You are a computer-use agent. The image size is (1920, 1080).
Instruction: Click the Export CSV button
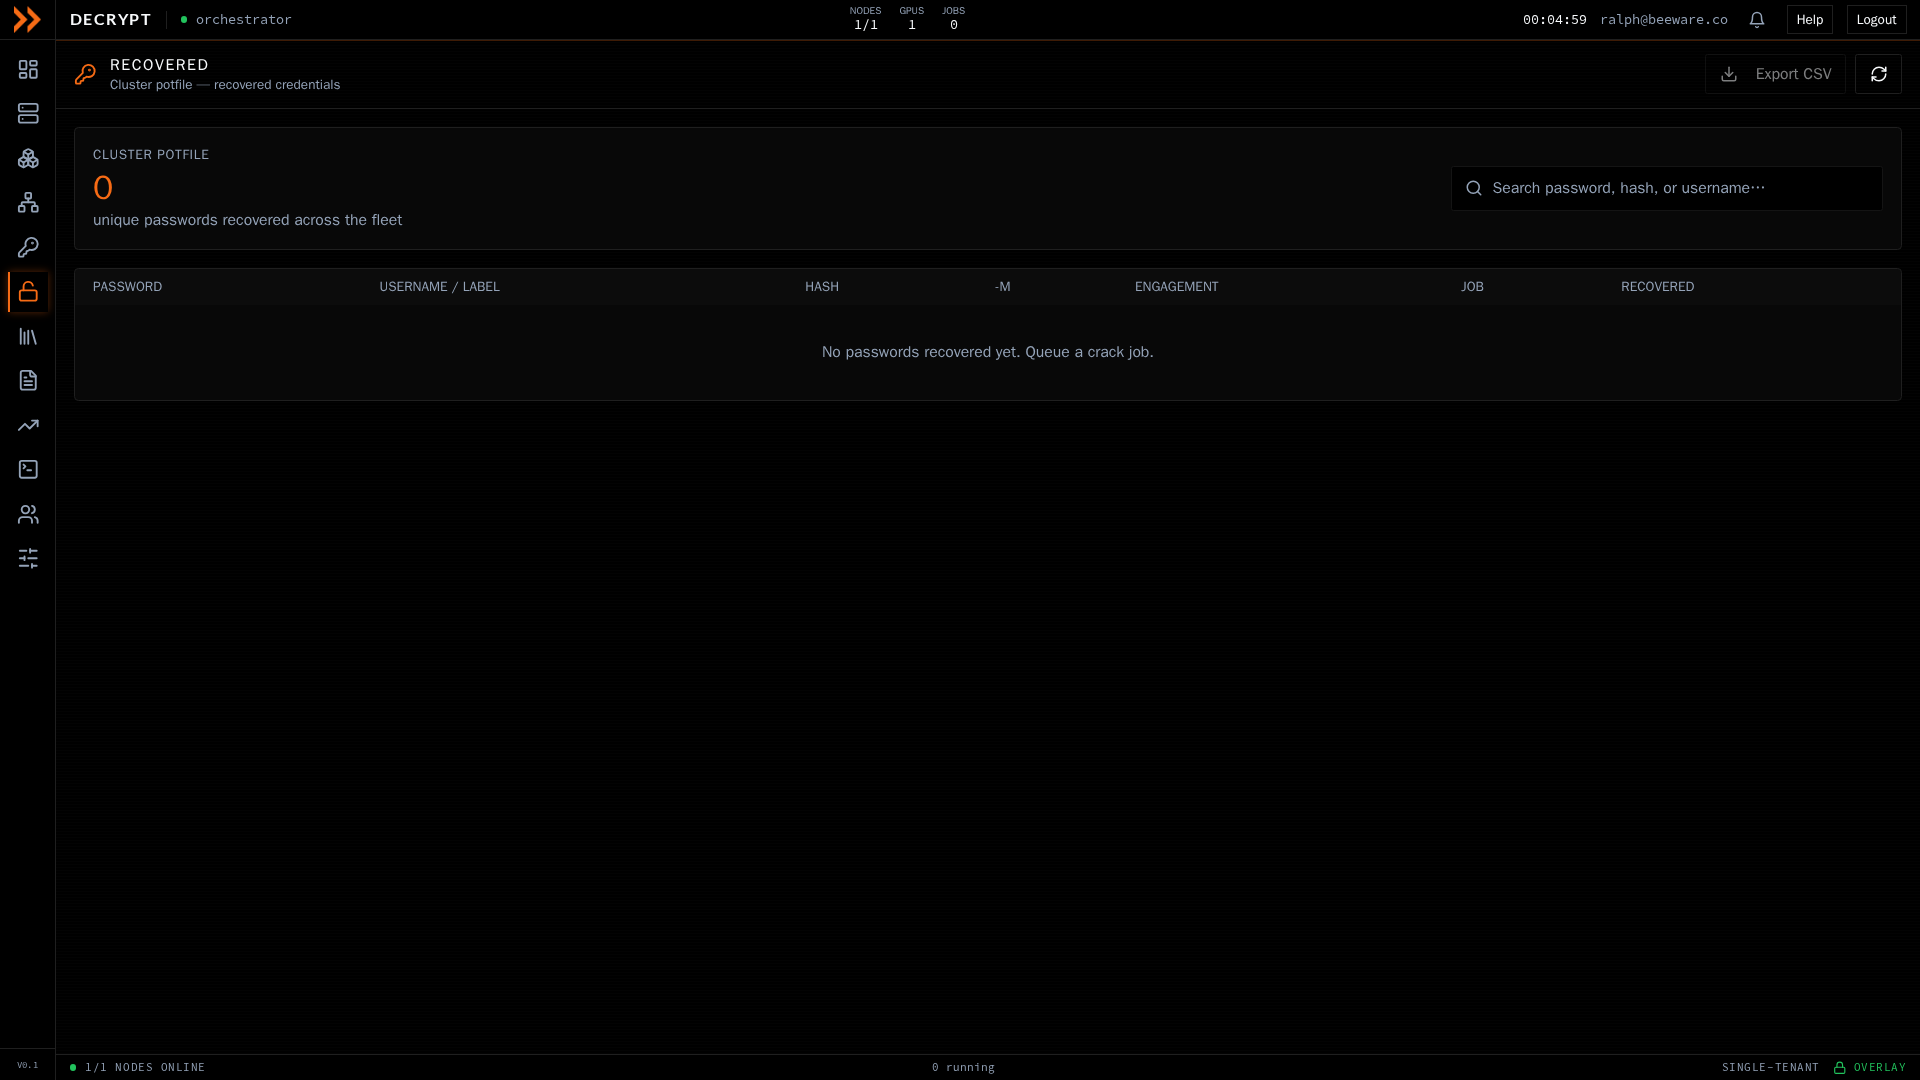pyautogui.click(x=1775, y=74)
